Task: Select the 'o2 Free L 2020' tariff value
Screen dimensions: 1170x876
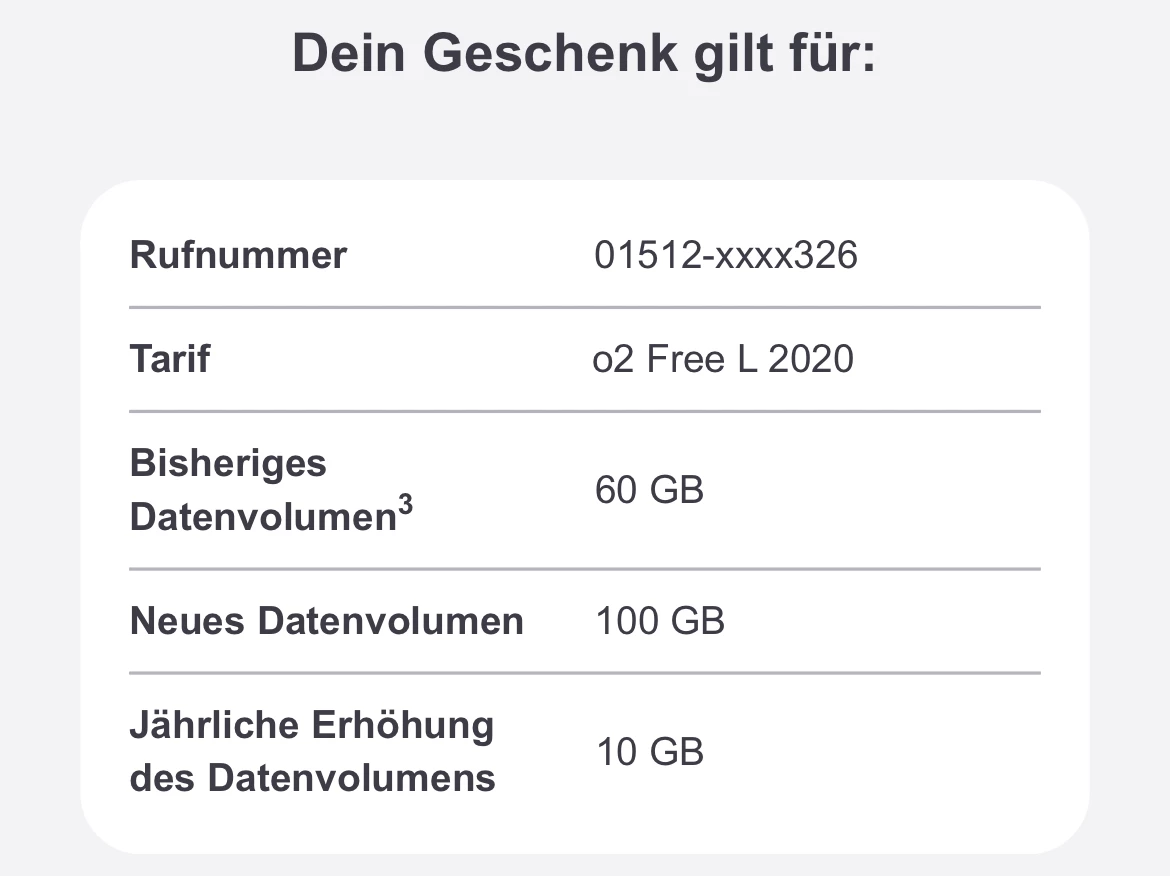Action: [x=722, y=359]
